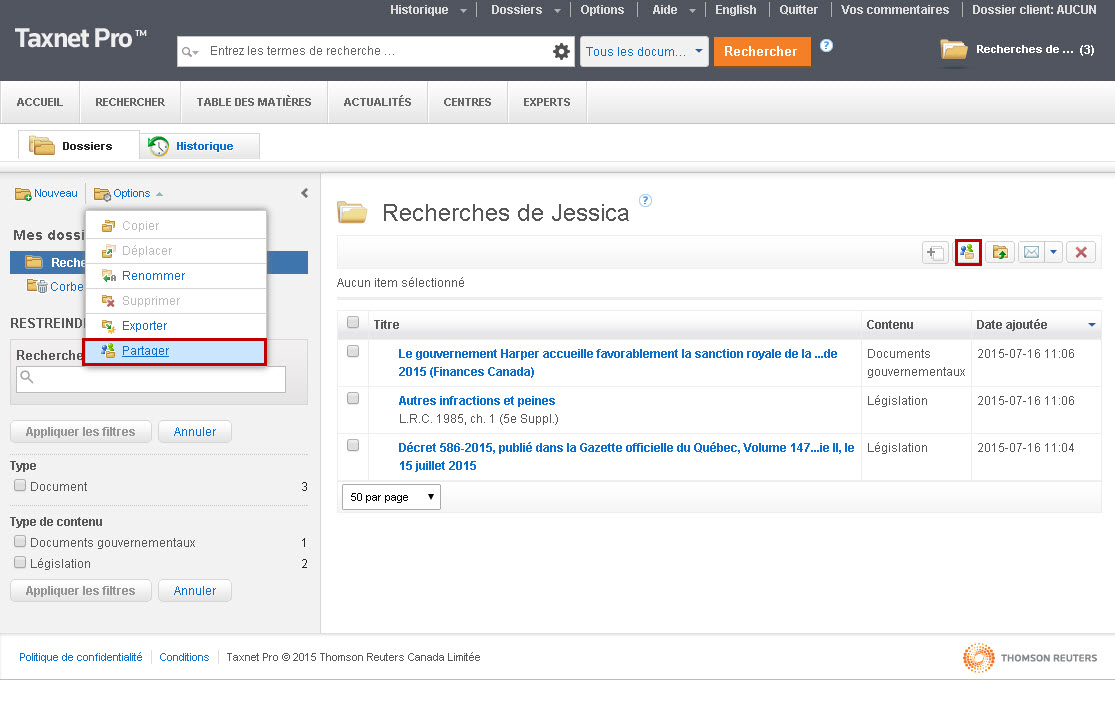Open the Tous les documents dropdown
The image size is (1115, 713).
[644, 52]
